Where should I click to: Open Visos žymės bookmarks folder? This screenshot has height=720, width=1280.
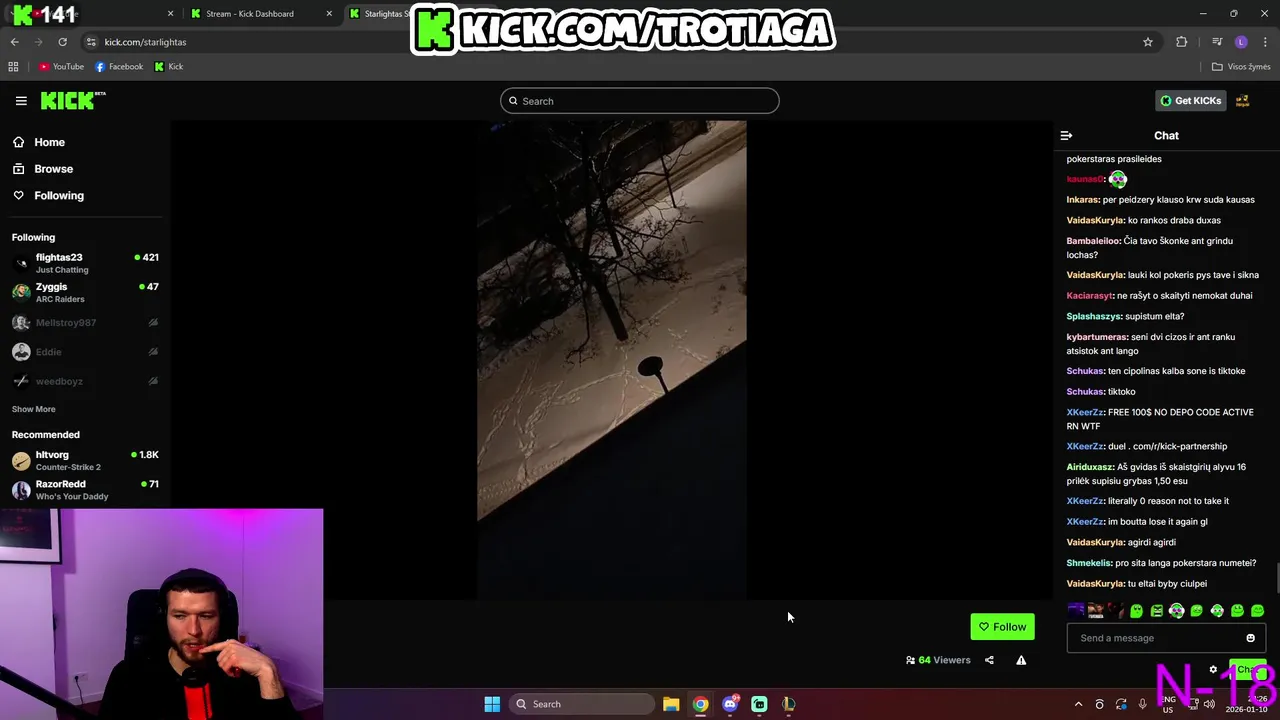pos(1241,67)
